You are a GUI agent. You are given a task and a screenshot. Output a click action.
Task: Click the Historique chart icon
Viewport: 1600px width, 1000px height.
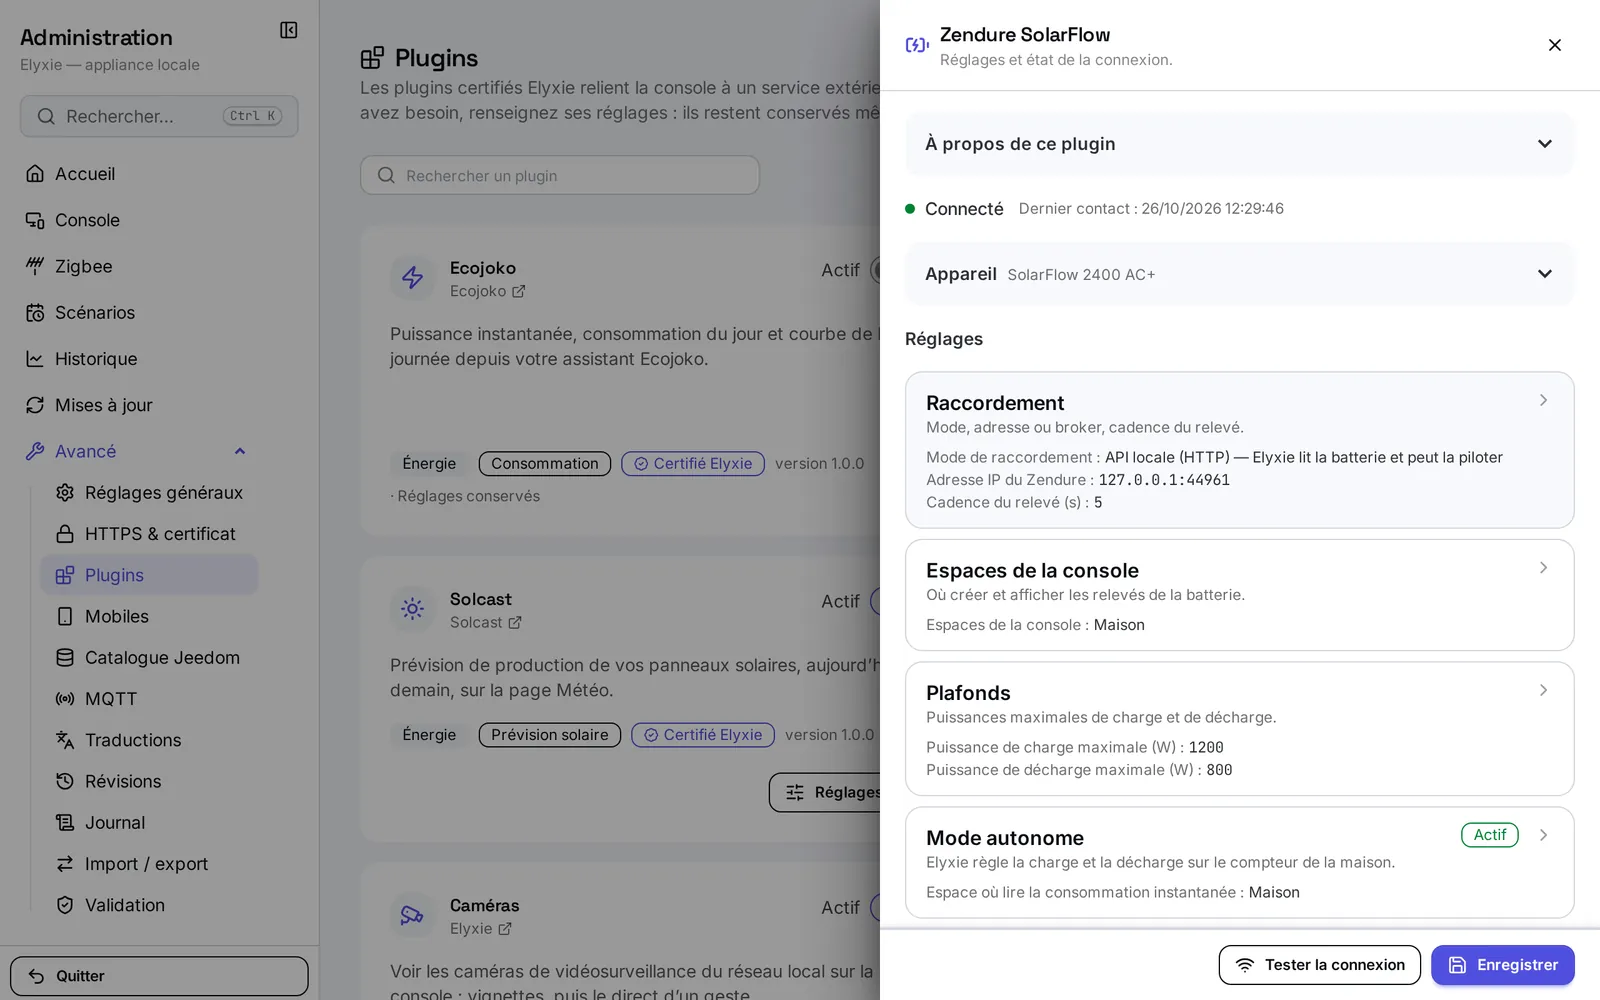pos(35,359)
